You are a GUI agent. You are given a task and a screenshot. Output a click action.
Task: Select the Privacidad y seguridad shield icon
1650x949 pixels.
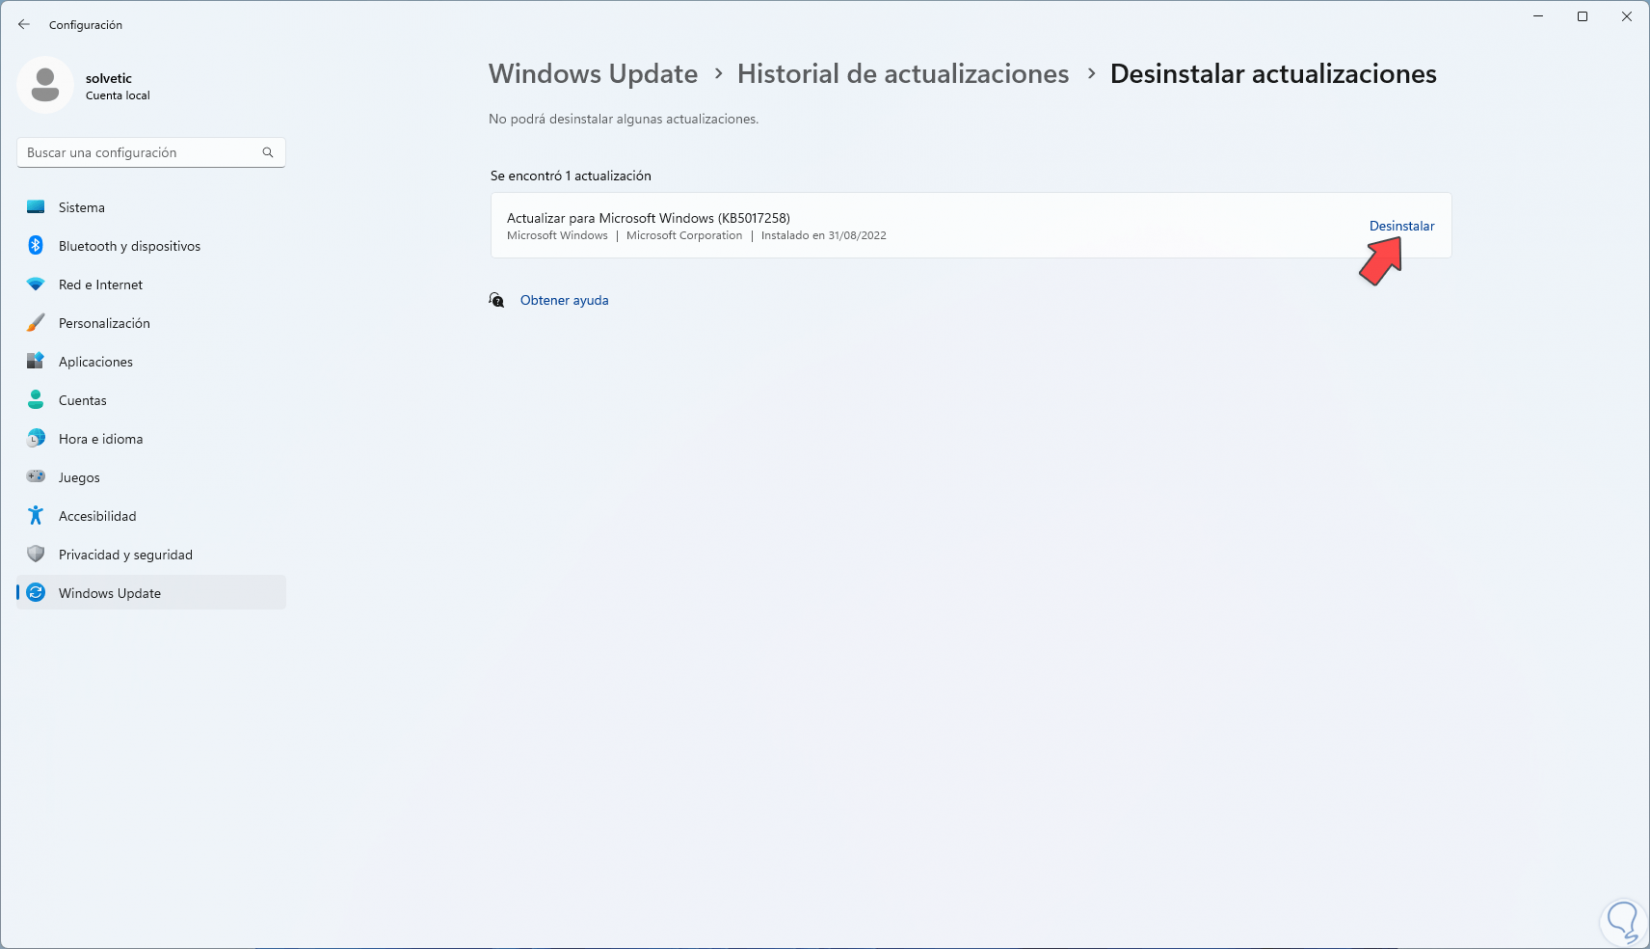[x=36, y=554]
